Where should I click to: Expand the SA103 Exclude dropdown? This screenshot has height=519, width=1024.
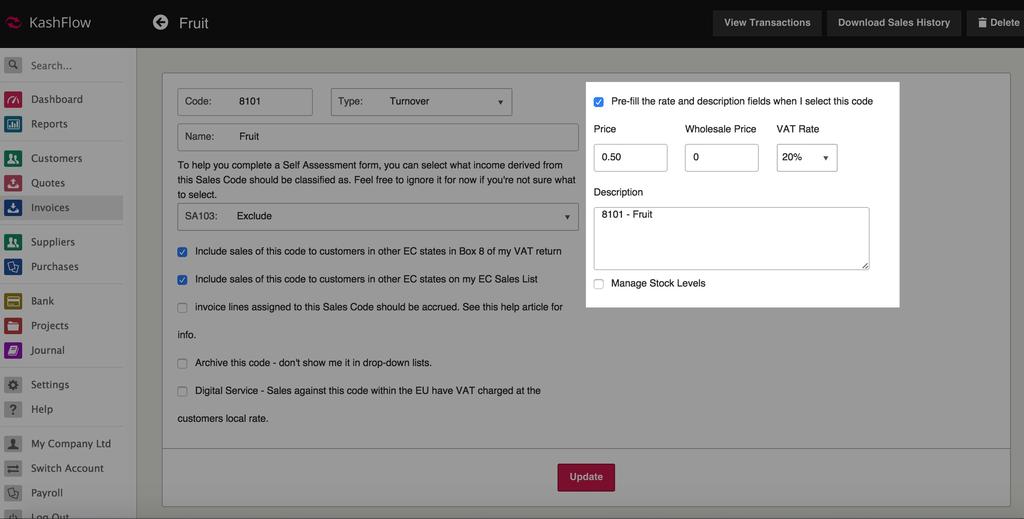coord(377,216)
